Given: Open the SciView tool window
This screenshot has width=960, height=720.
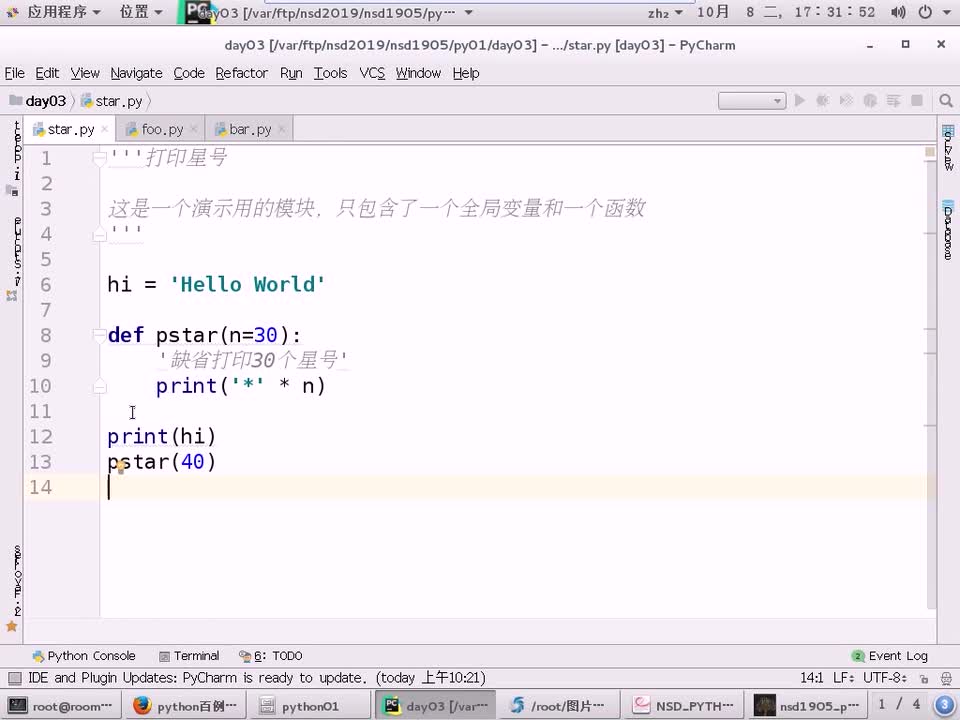Looking at the screenshot, I should coord(948,148).
